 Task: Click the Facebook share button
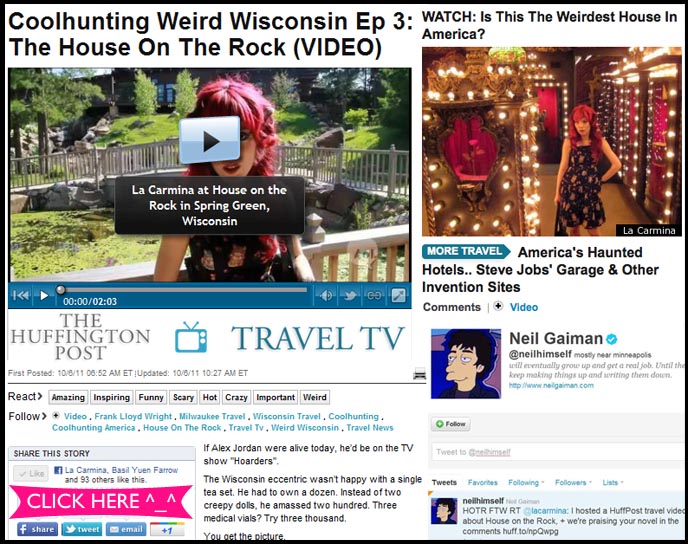pyautogui.click(x=37, y=529)
